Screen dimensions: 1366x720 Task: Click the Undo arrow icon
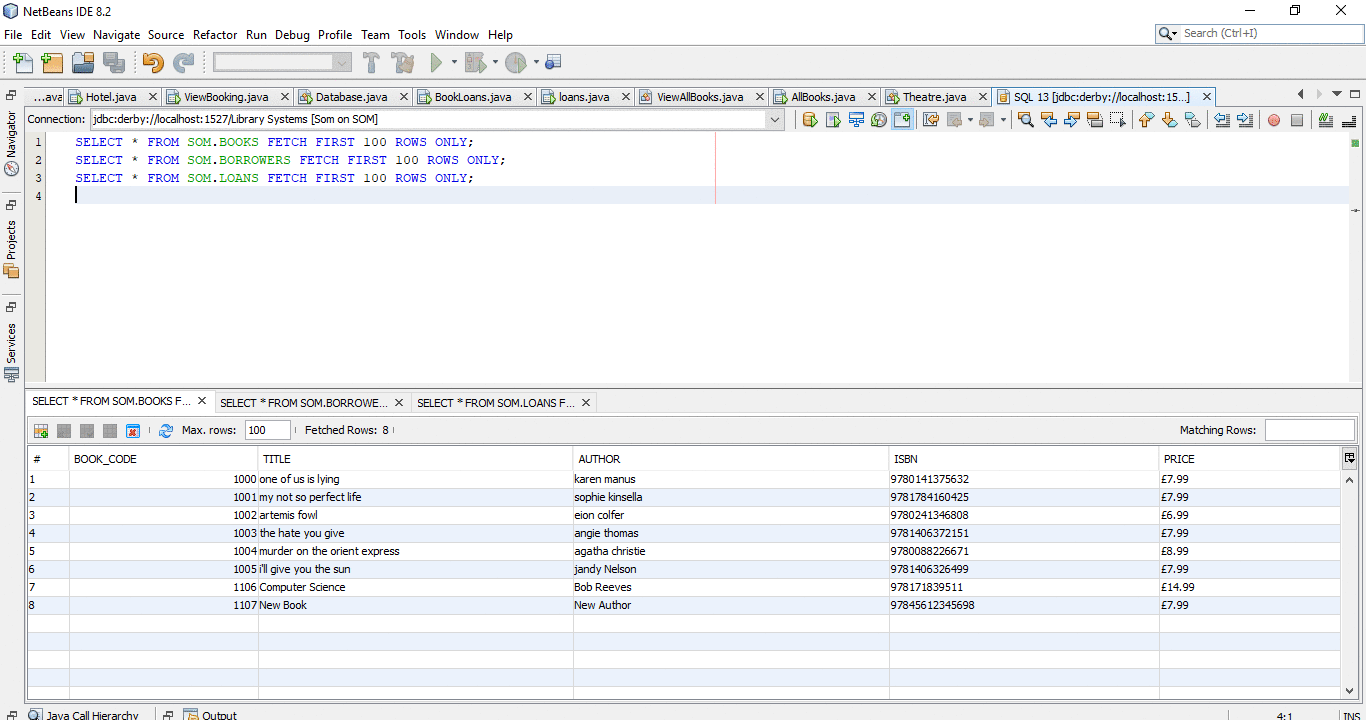pyautogui.click(x=153, y=63)
